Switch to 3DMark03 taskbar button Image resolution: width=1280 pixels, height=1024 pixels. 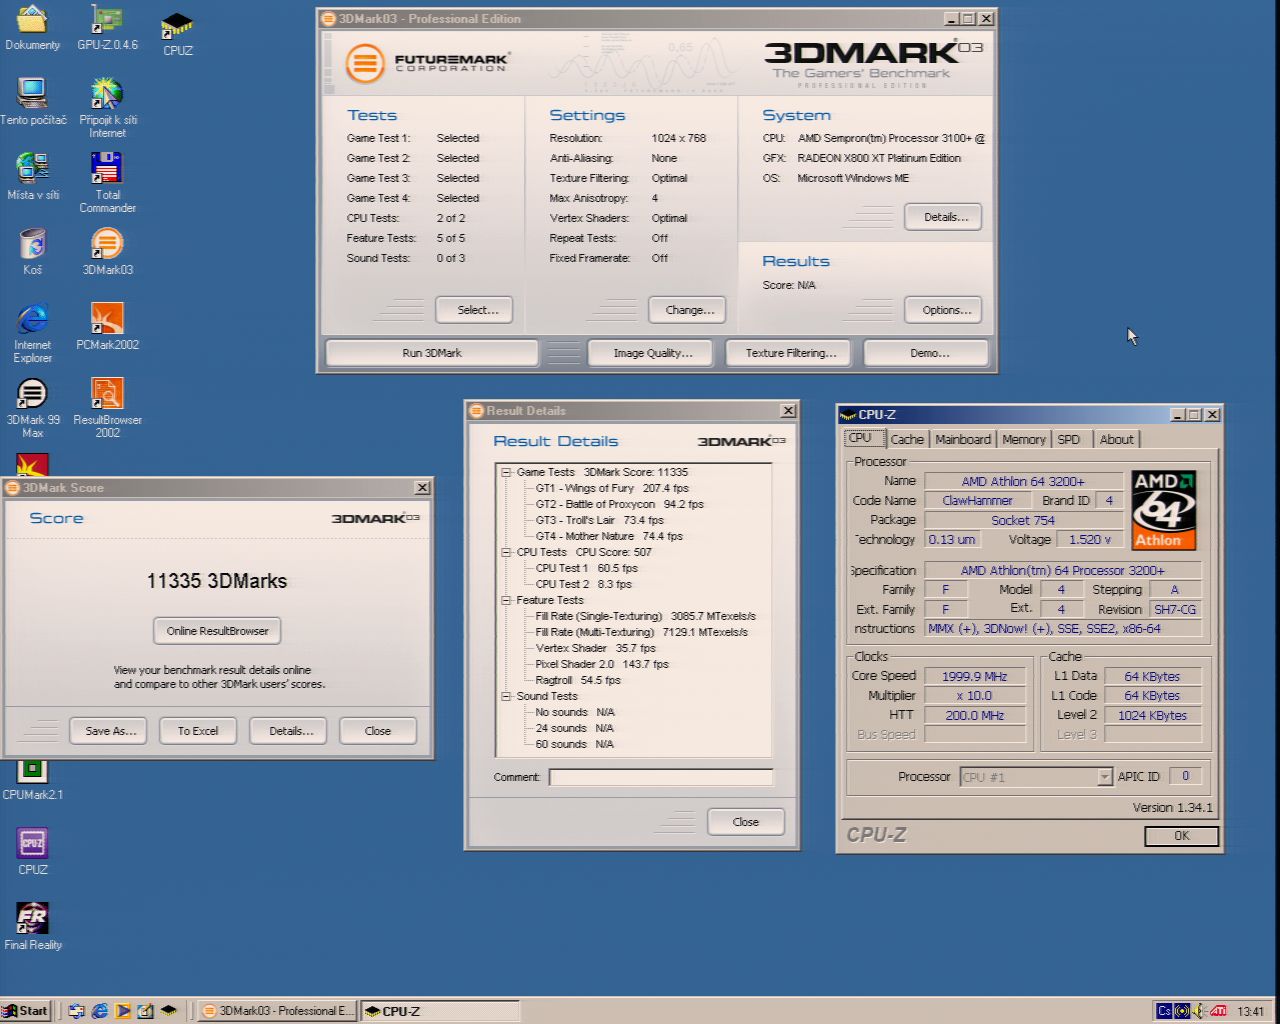click(x=276, y=1011)
